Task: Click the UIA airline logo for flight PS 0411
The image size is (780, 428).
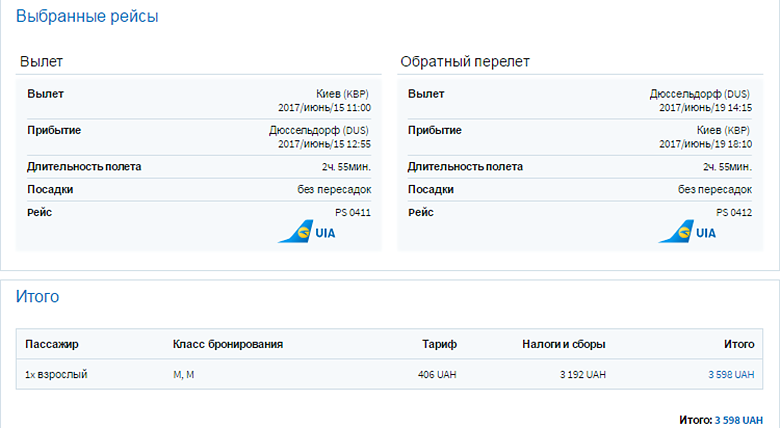Action: coord(307,232)
